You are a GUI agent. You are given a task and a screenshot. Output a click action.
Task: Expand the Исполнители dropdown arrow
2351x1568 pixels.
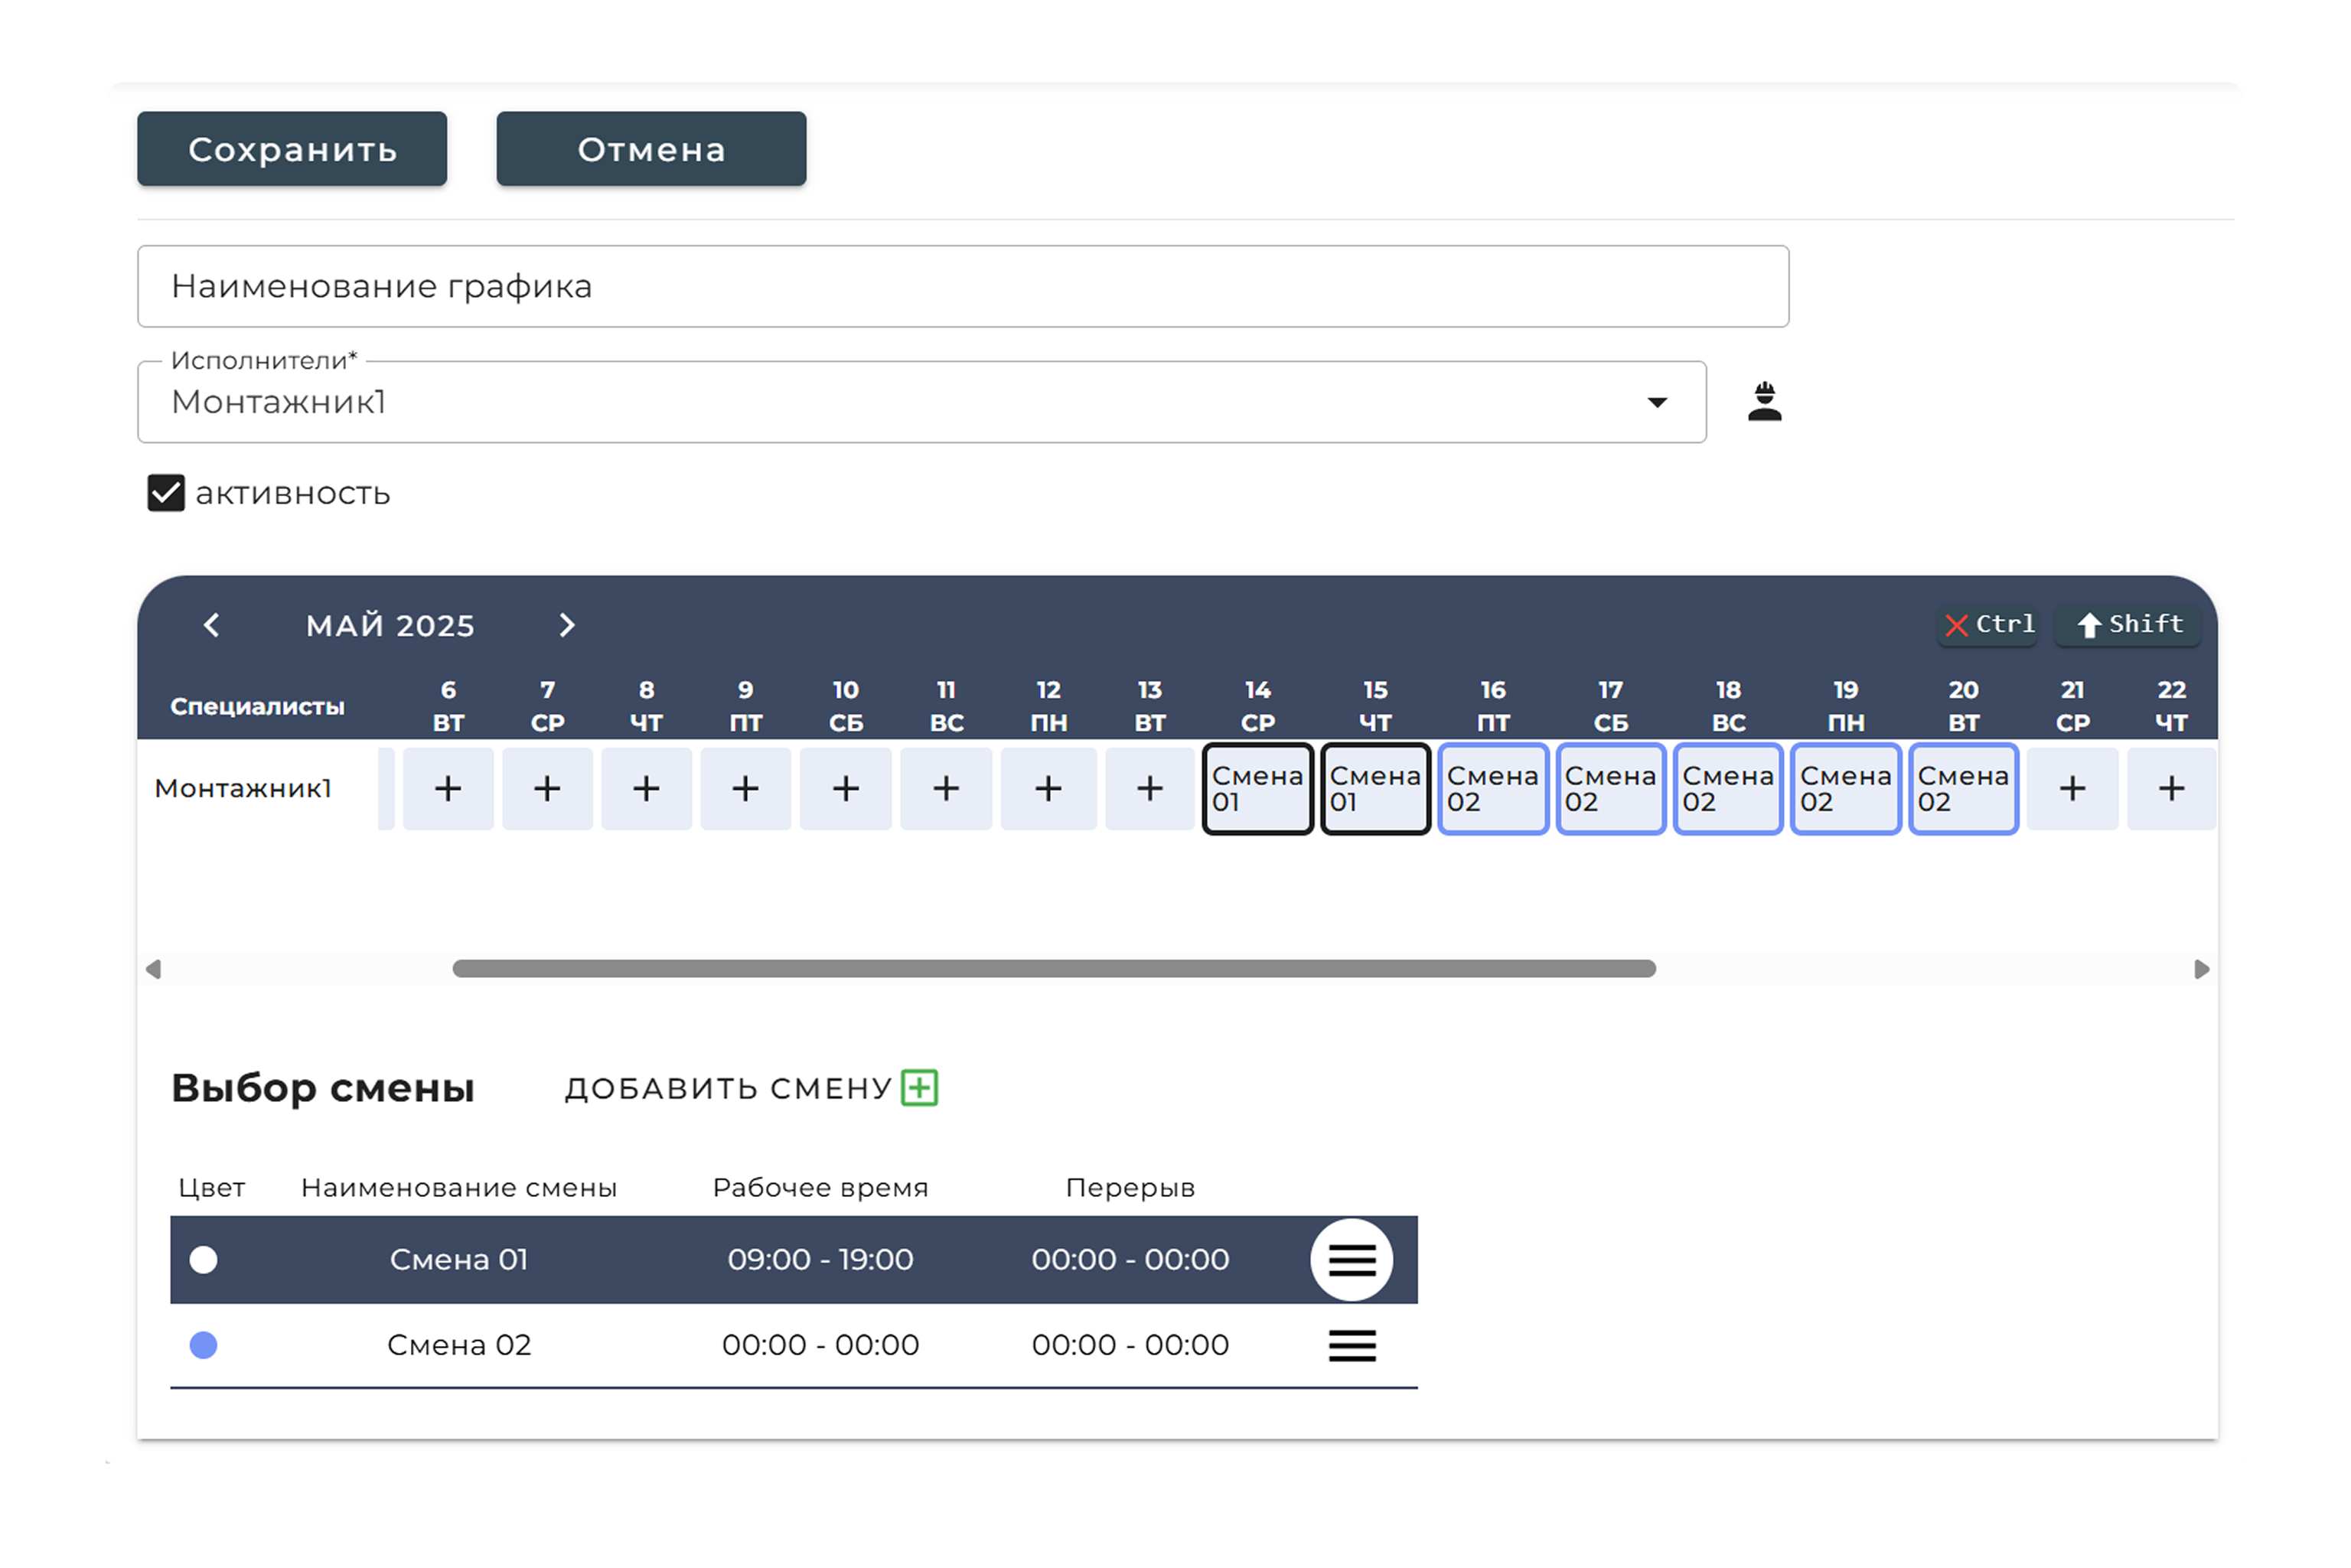[1657, 402]
